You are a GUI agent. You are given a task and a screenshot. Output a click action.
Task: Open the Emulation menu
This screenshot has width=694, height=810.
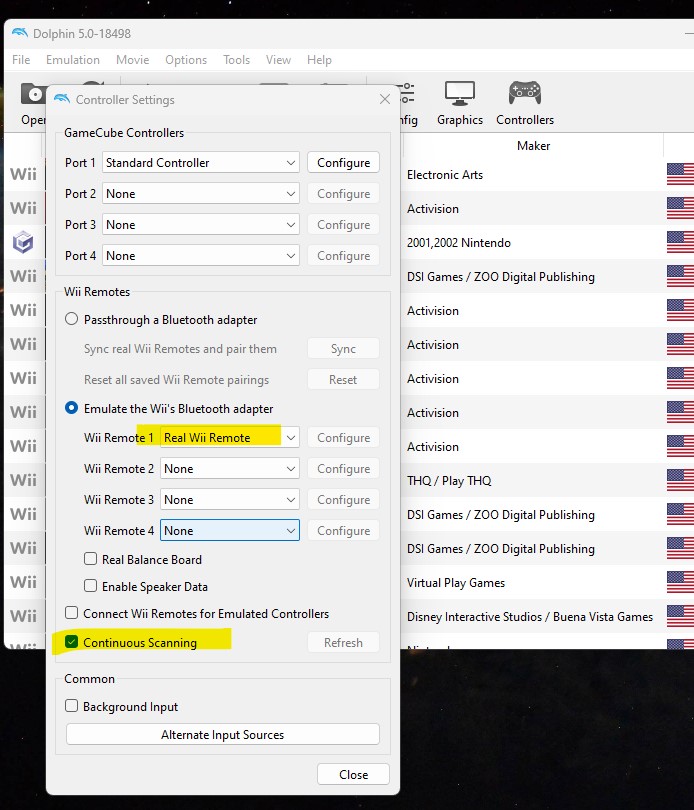(x=73, y=60)
